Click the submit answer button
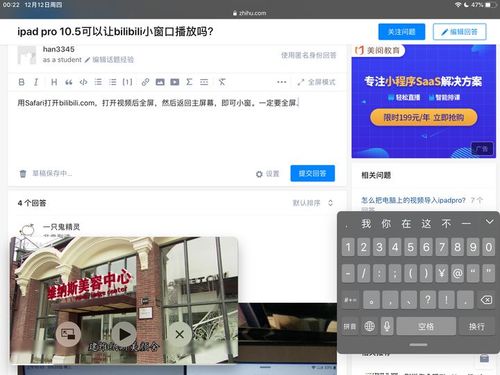 coord(312,173)
